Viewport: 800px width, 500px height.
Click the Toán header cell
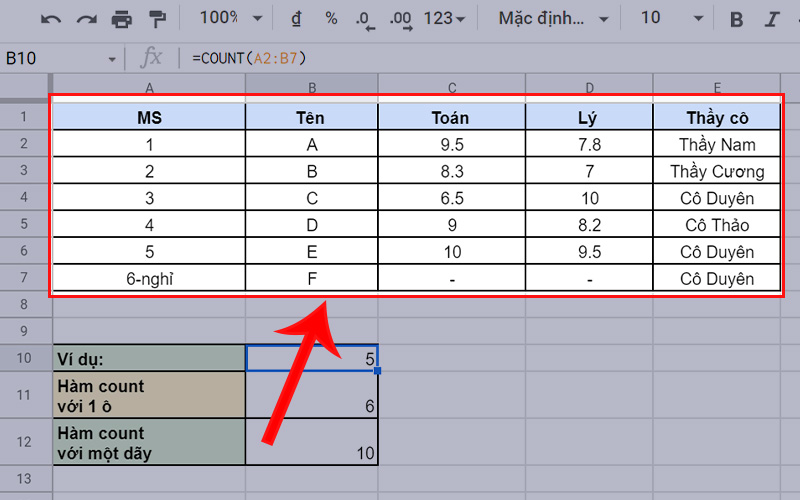[452, 117]
